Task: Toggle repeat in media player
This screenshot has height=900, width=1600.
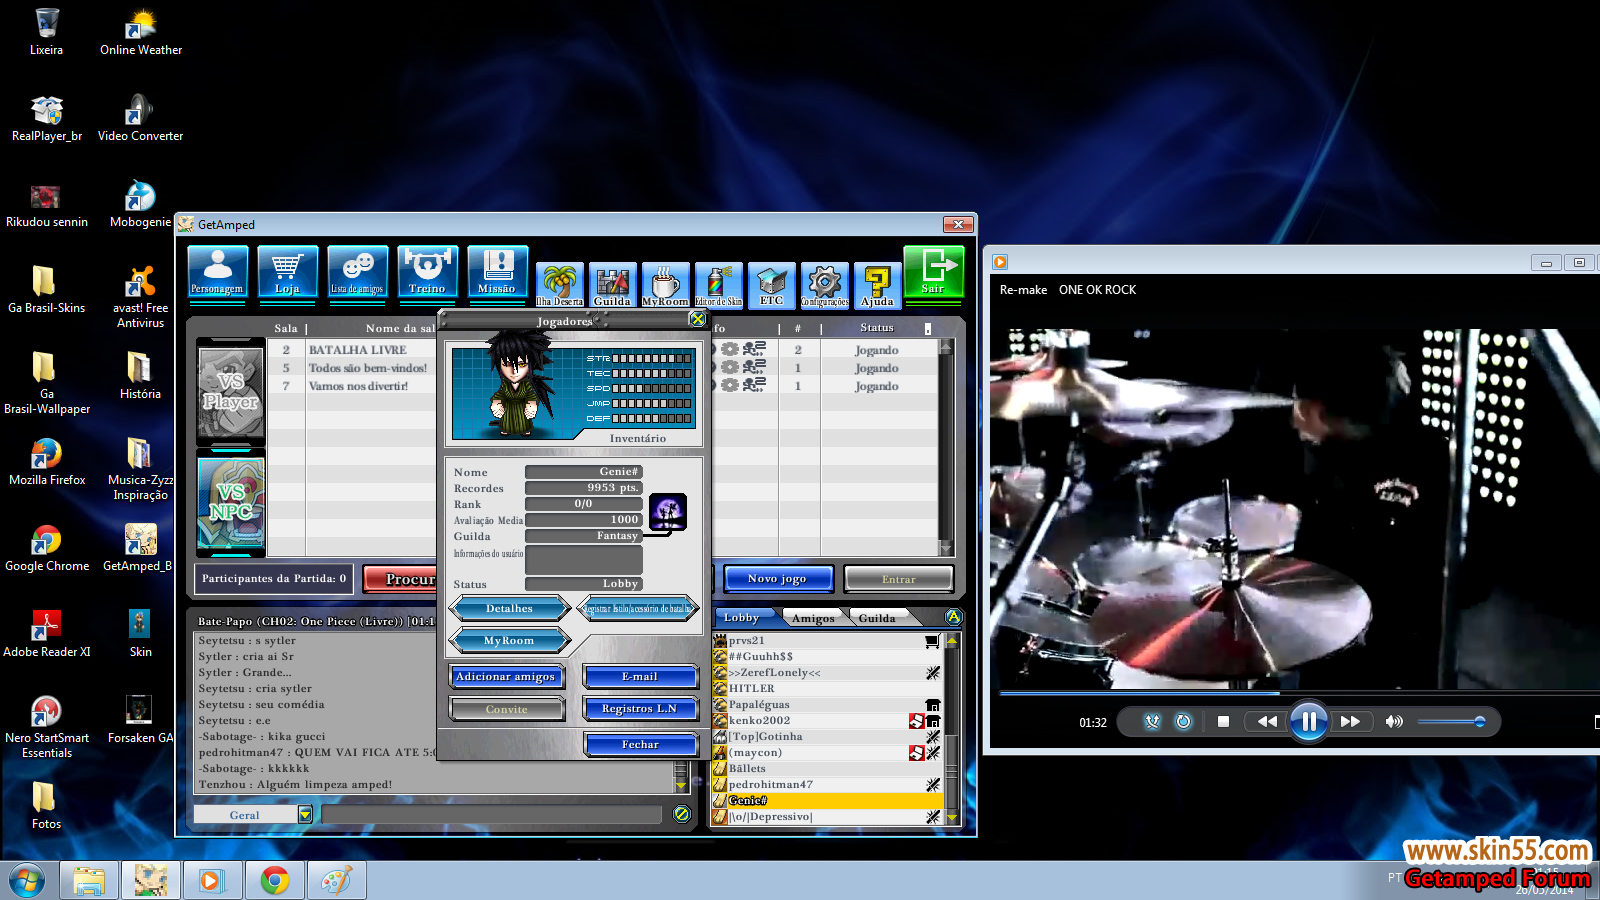Action: click(1183, 721)
